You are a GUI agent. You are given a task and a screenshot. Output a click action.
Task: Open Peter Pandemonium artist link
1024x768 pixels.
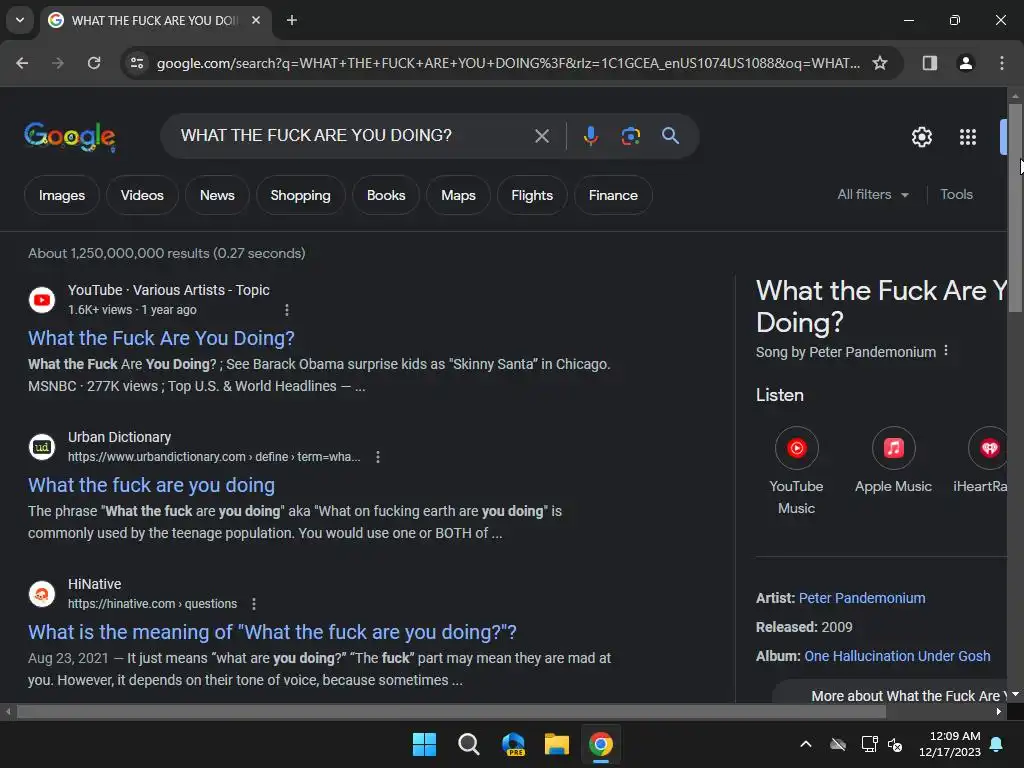coord(861,598)
